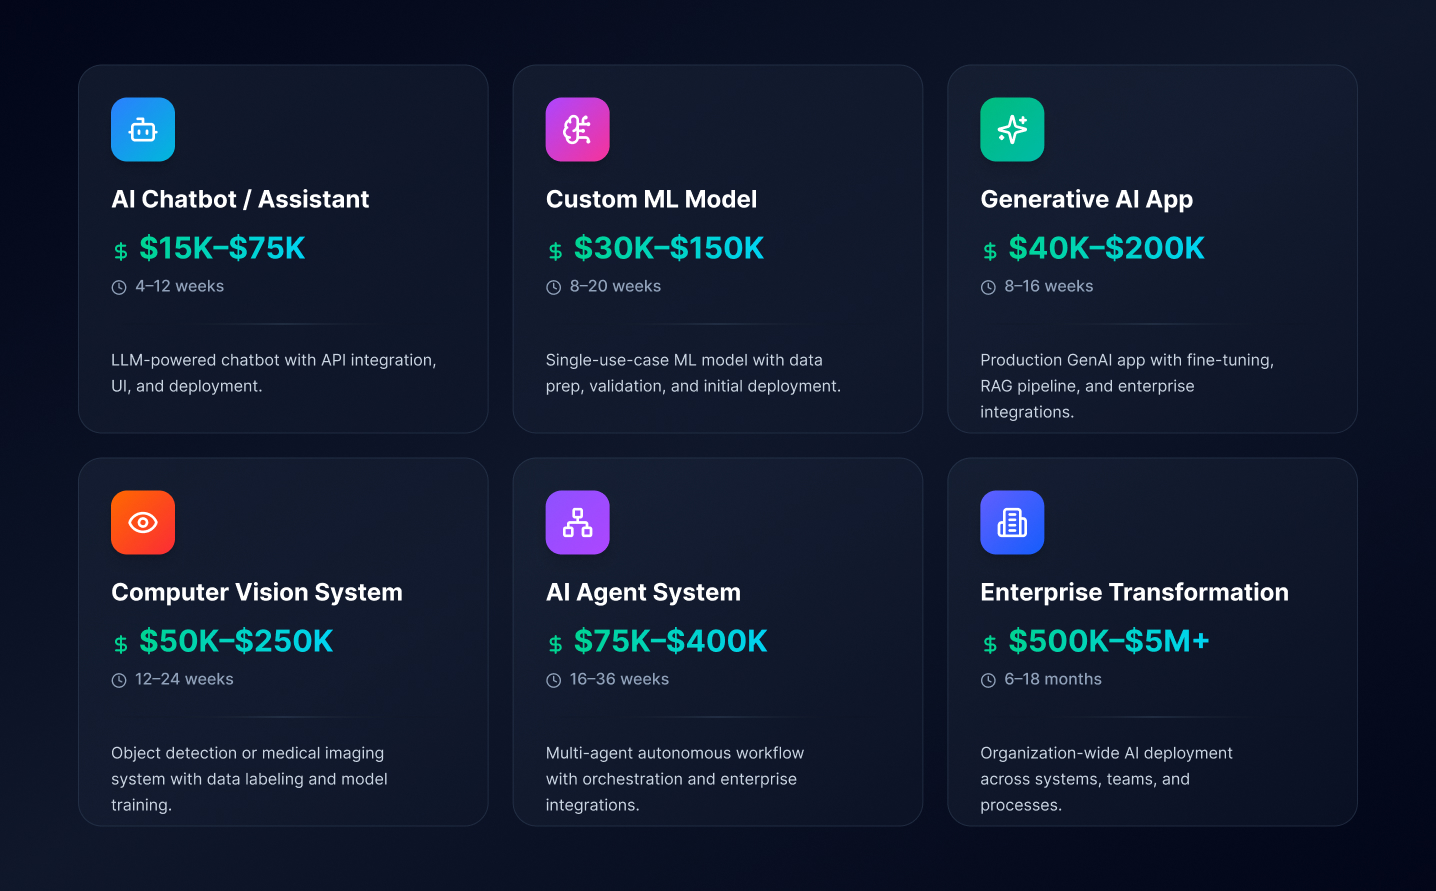The image size is (1436, 891).
Task: Open the AI Chatbot / Assistant heading
Action: point(240,199)
